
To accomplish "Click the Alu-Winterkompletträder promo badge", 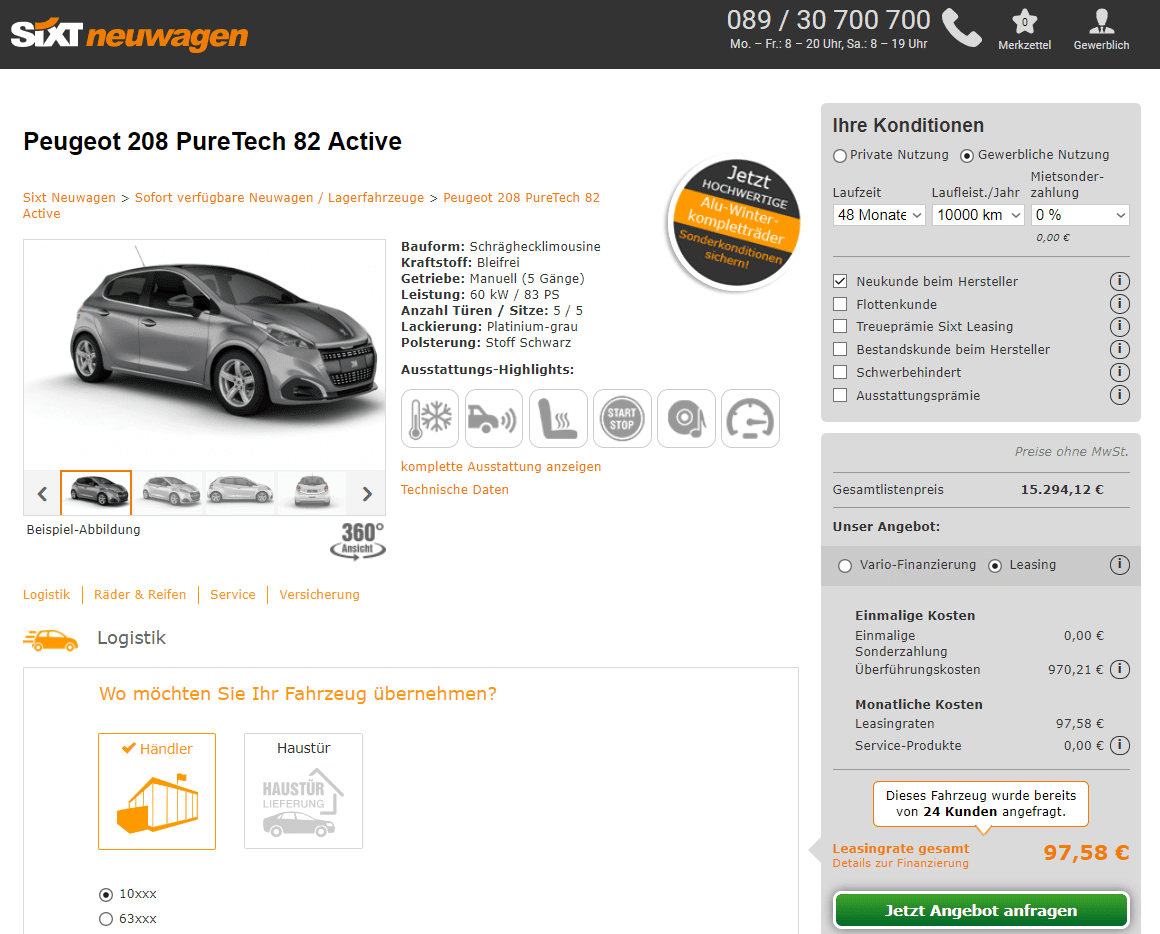I will [736, 222].
